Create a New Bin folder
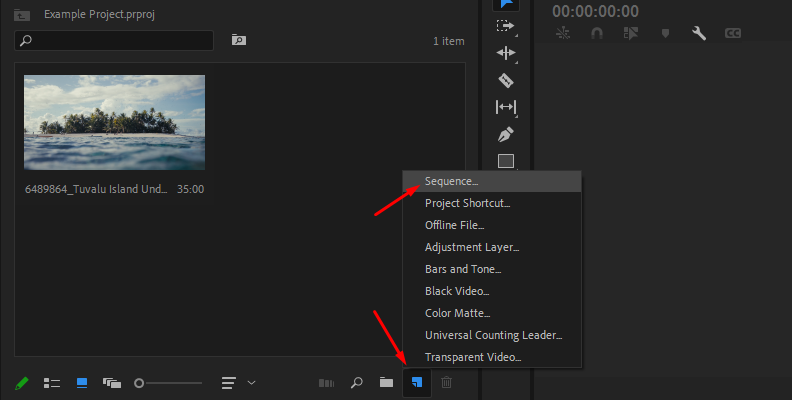The height and width of the screenshot is (400, 792). pyautogui.click(x=386, y=382)
